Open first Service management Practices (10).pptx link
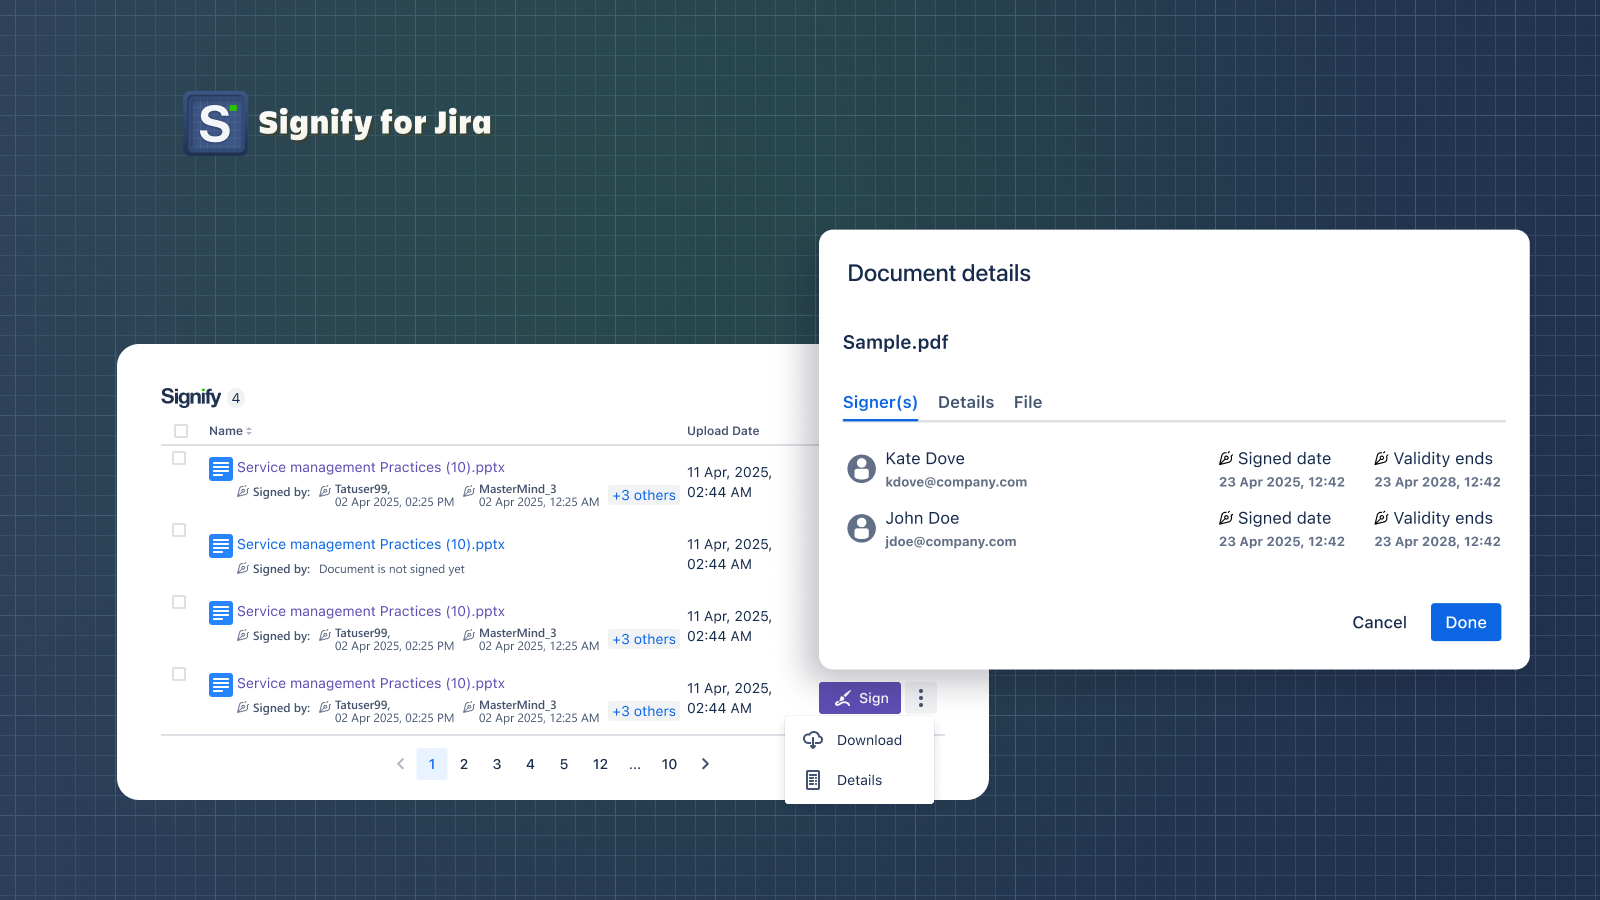 (371, 467)
